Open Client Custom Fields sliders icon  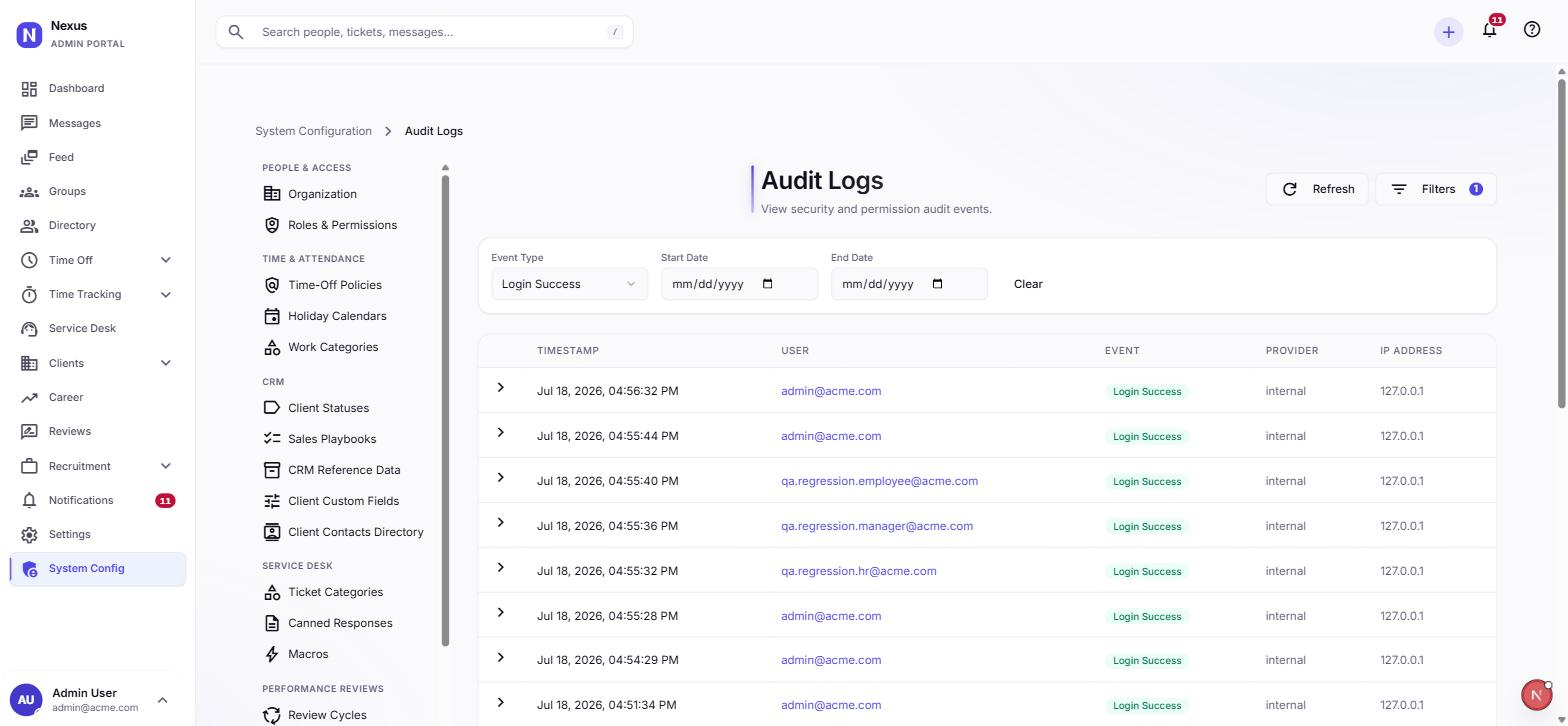point(272,501)
